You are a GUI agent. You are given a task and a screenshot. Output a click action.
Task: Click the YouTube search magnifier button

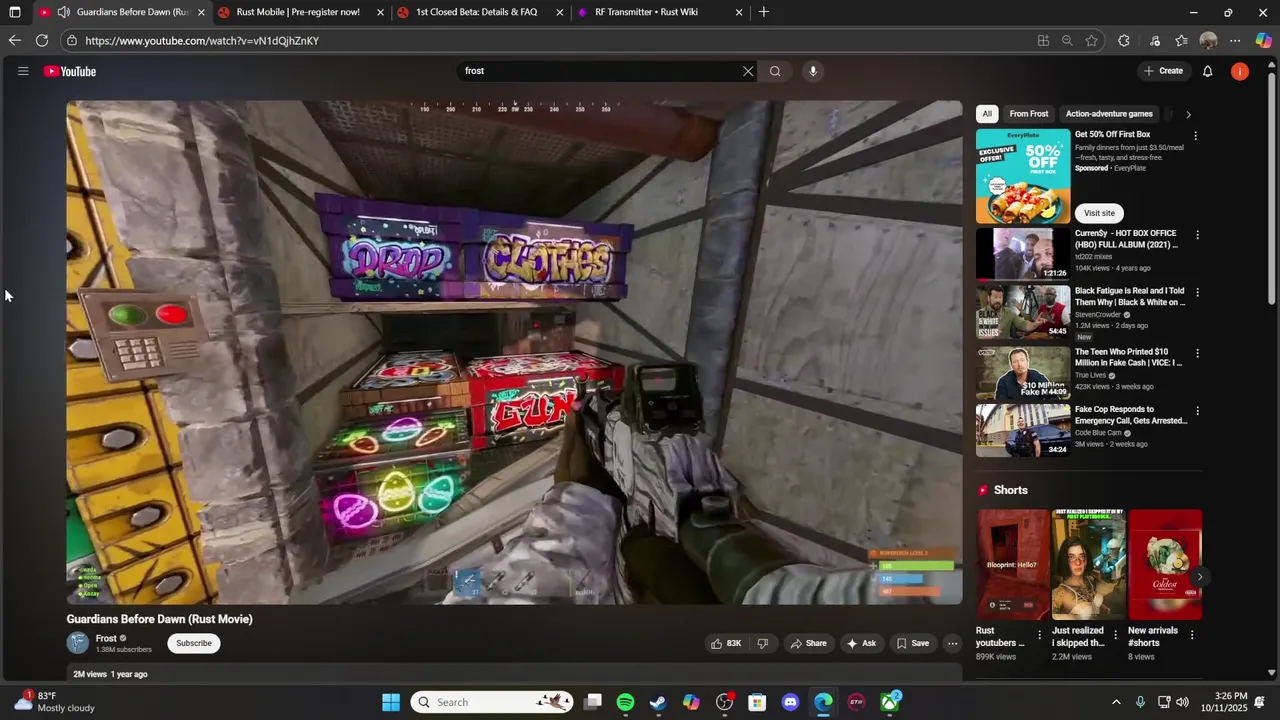[775, 71]
